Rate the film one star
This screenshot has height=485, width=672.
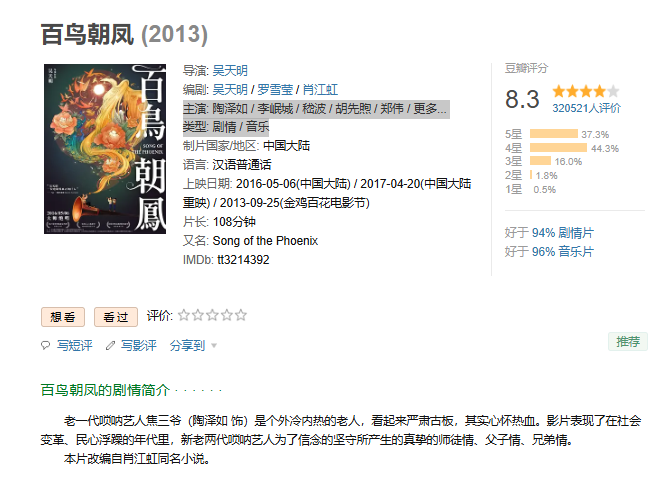pos(184,316)
